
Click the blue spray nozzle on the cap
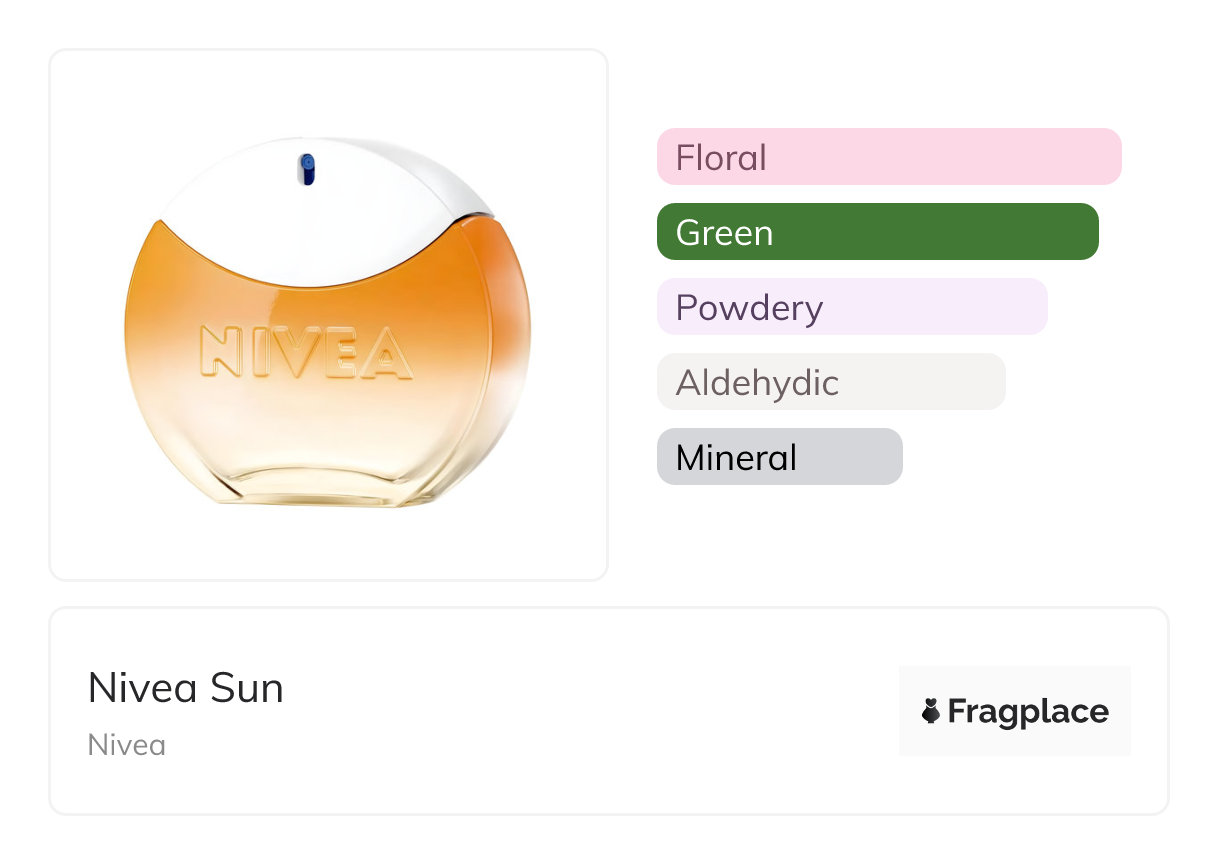coord(308,168)
